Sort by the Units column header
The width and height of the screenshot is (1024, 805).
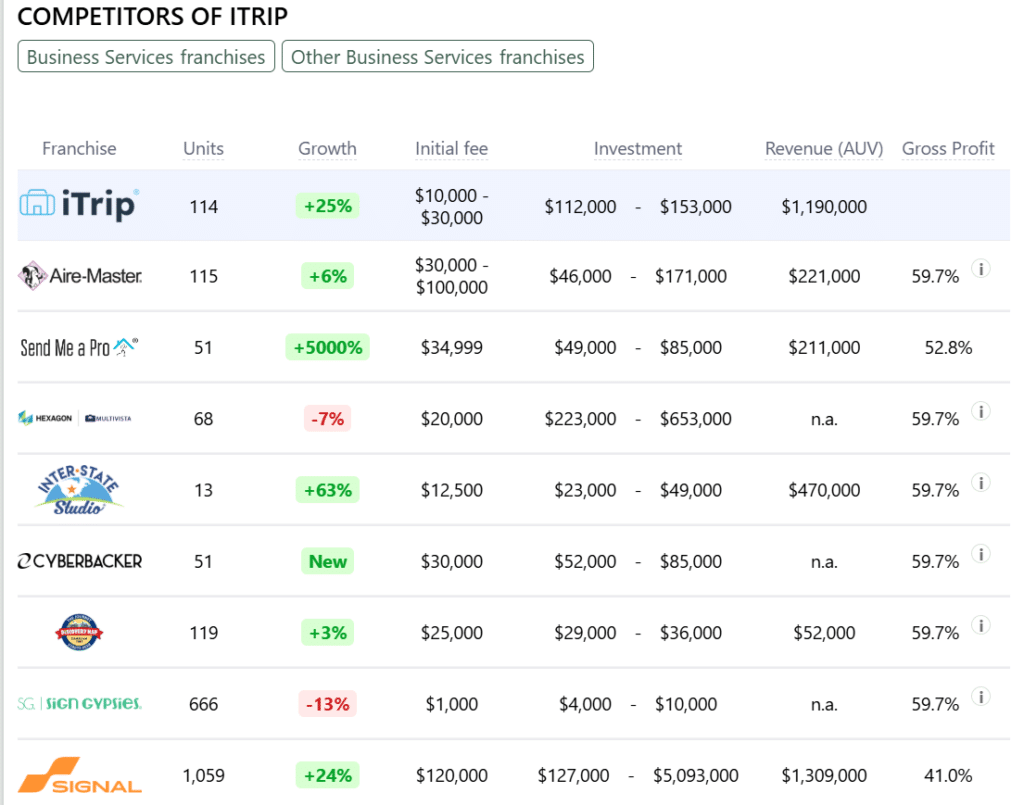[203, 149]
